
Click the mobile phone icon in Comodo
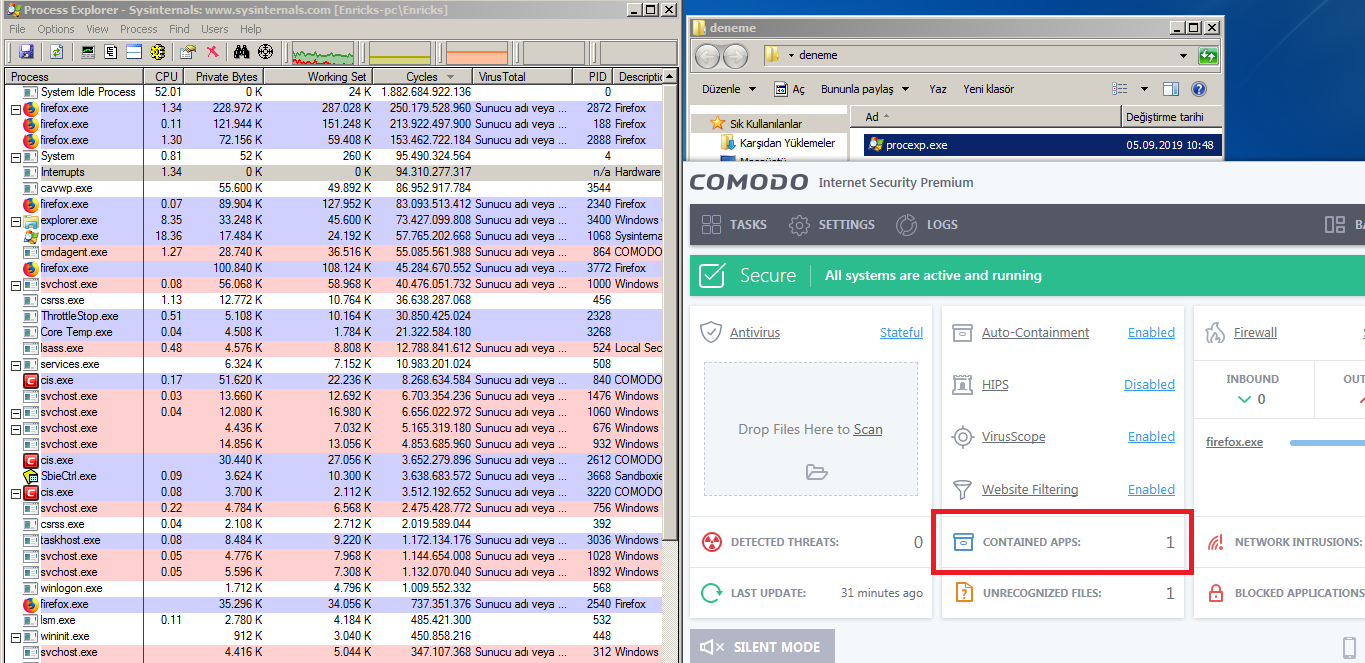(x=1349, y=647)
